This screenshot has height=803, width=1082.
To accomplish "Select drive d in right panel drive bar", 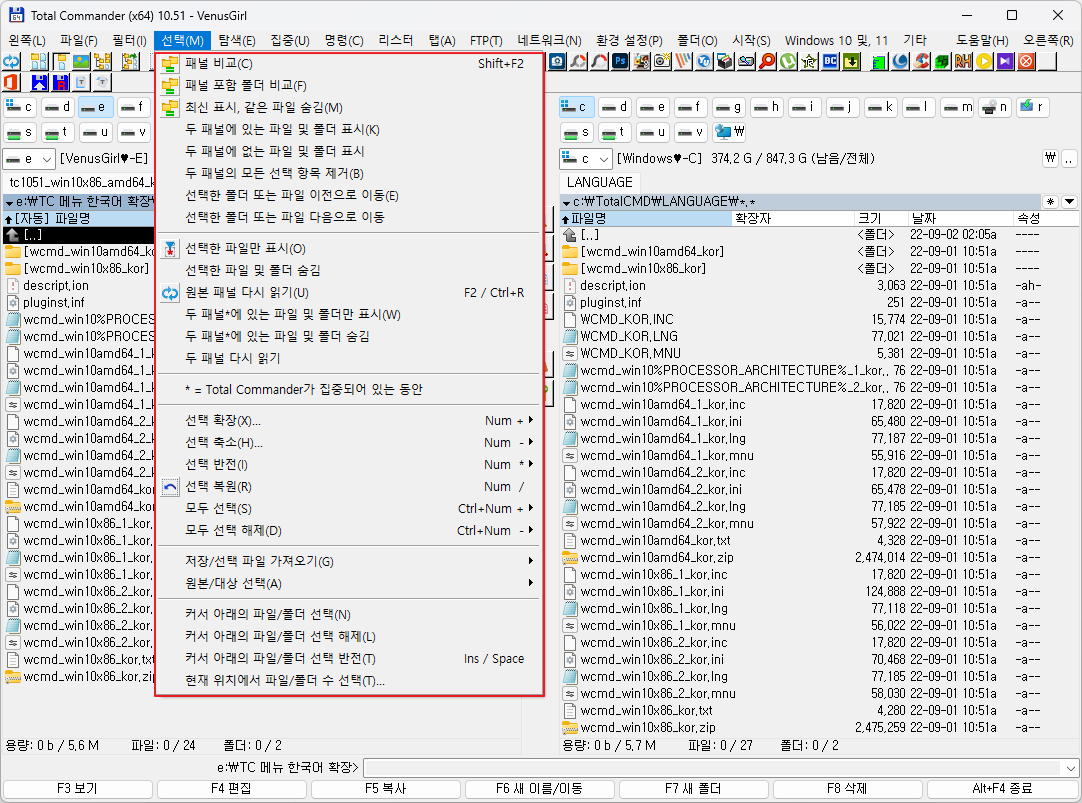I will point(614,107).
